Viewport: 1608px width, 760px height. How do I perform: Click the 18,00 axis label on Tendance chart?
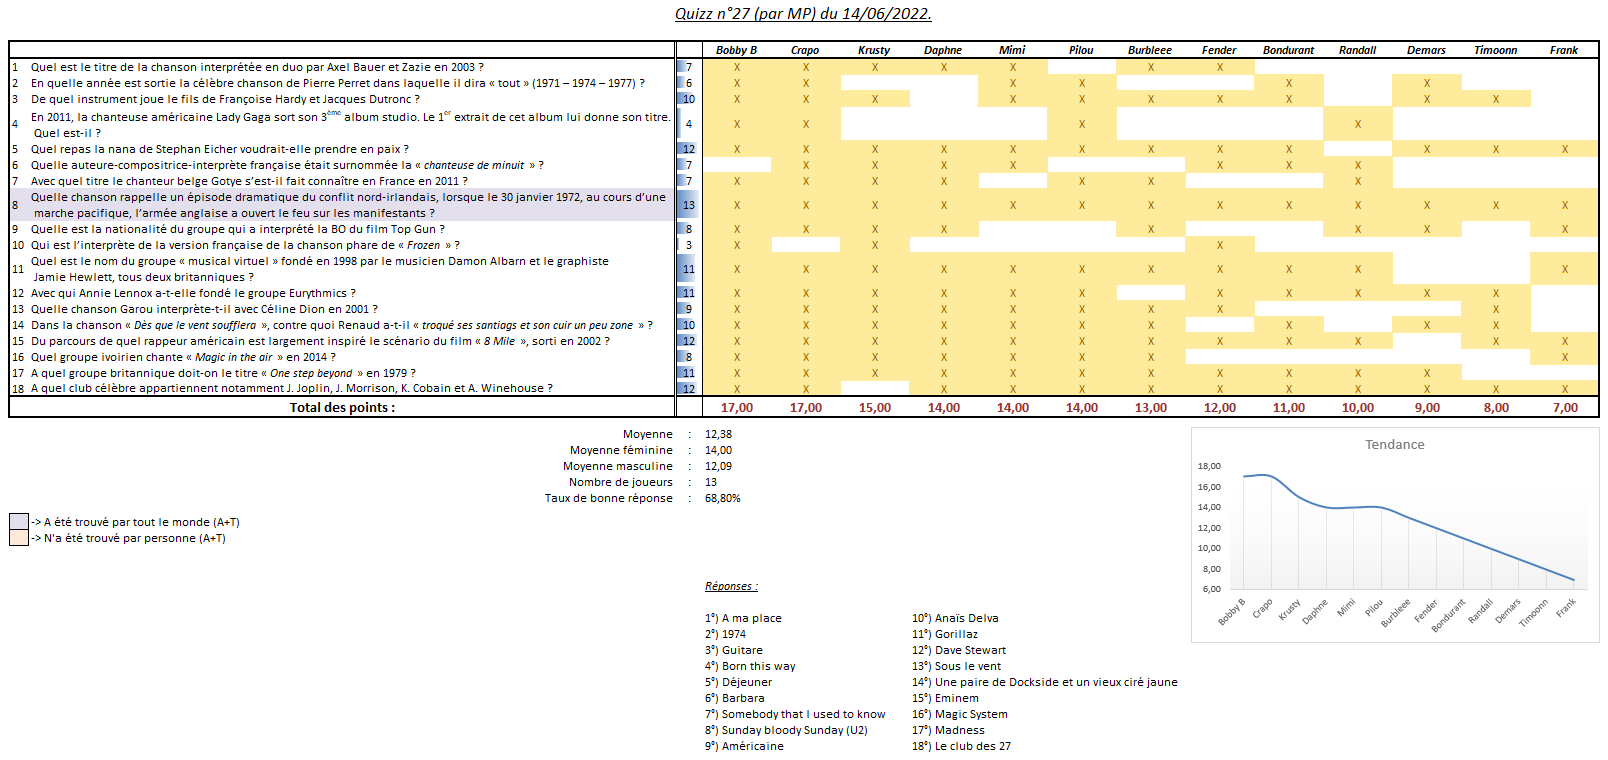tap(1209, 466)
